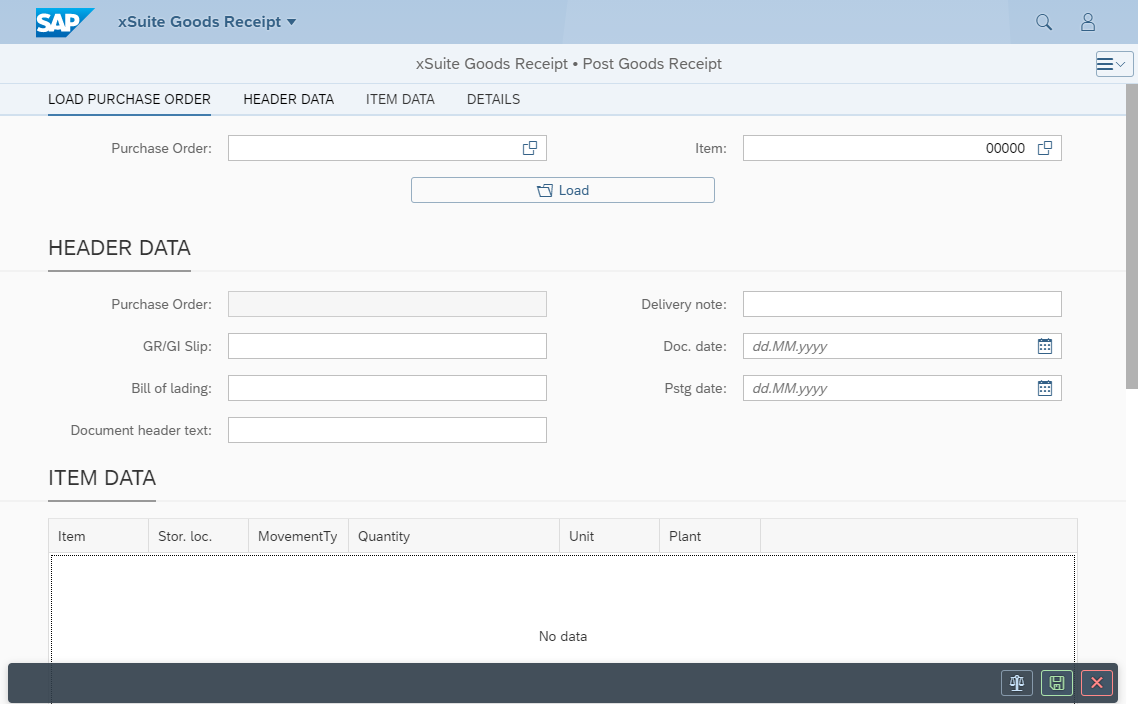Switch to the HEADER DATA tab
1138x704 pixels.
pyautogui.click(x=288, y=99)
